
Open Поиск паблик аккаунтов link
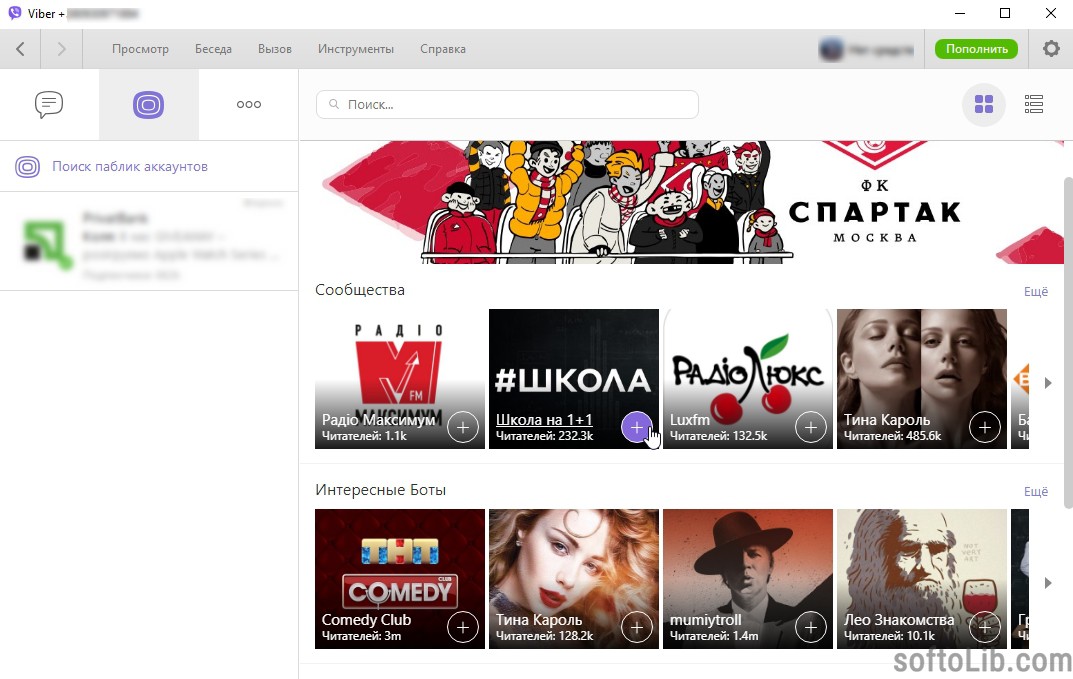coord(130,166)
